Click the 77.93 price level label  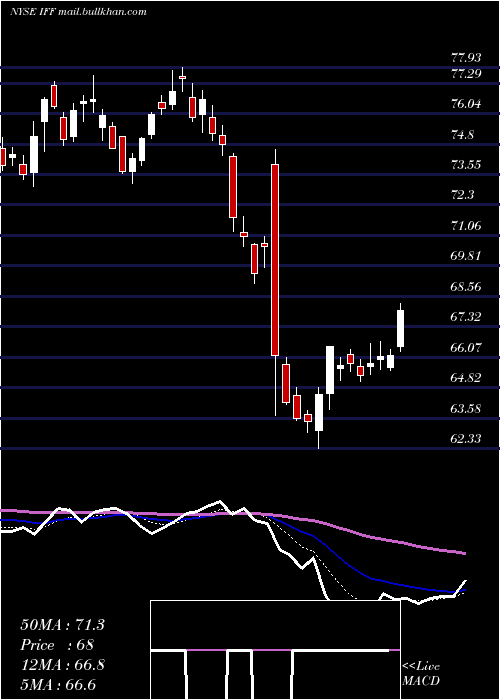466,58
